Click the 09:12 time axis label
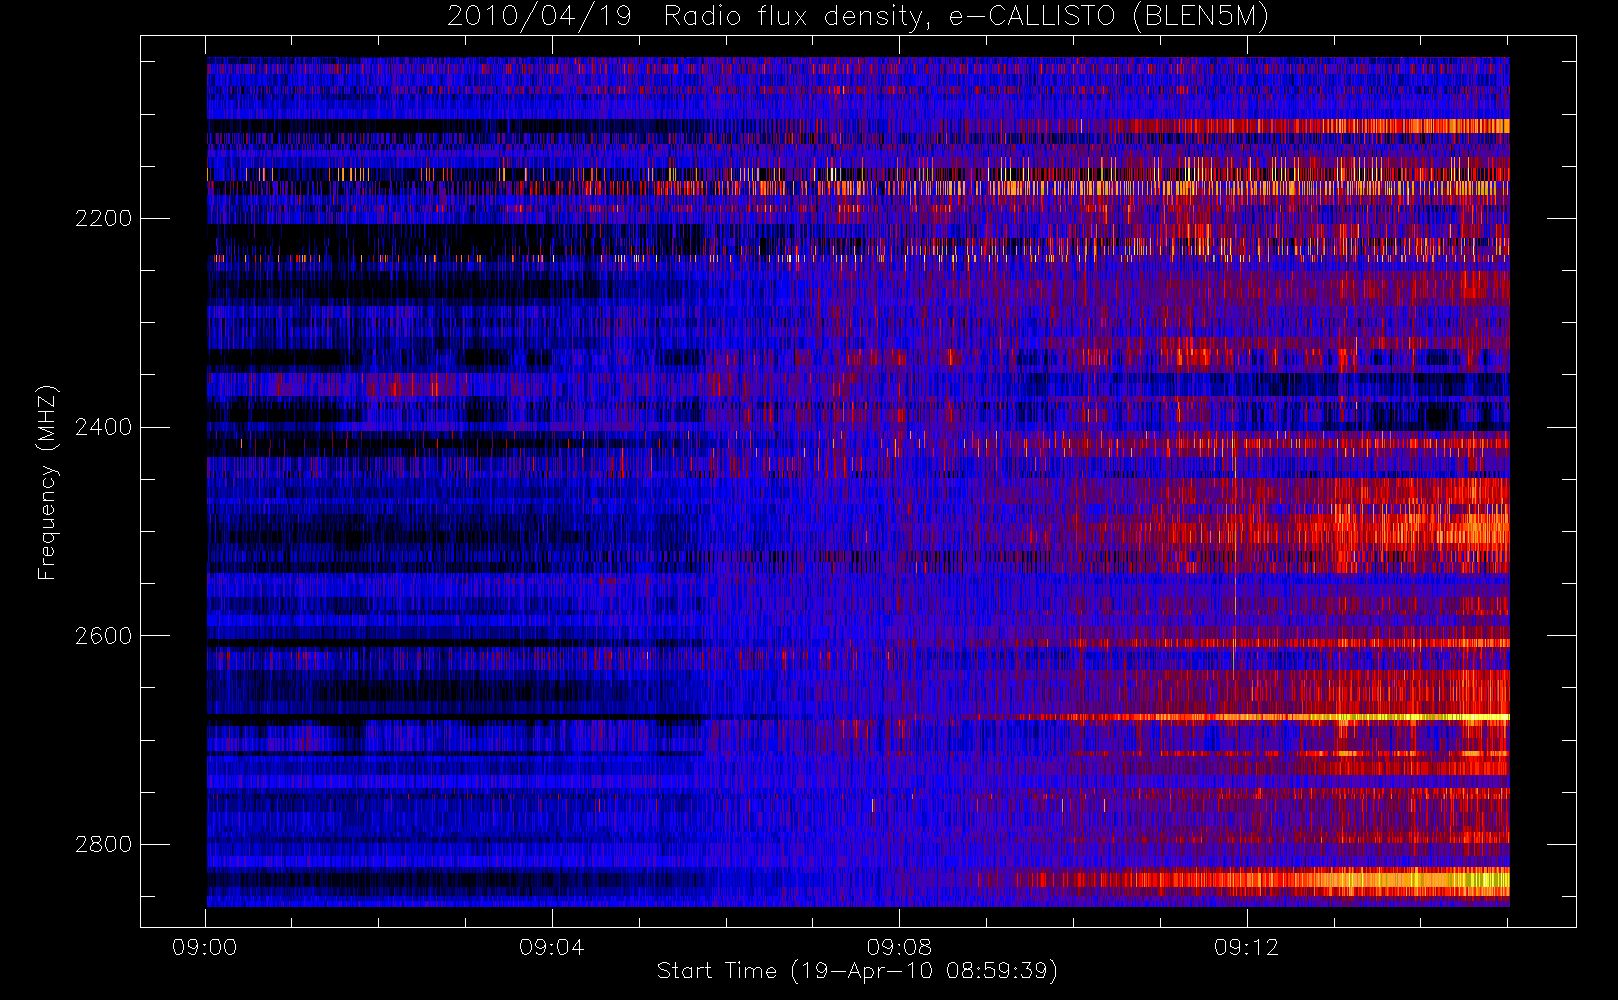Screen dimensions: 1618x1000 coord(1246,947)
